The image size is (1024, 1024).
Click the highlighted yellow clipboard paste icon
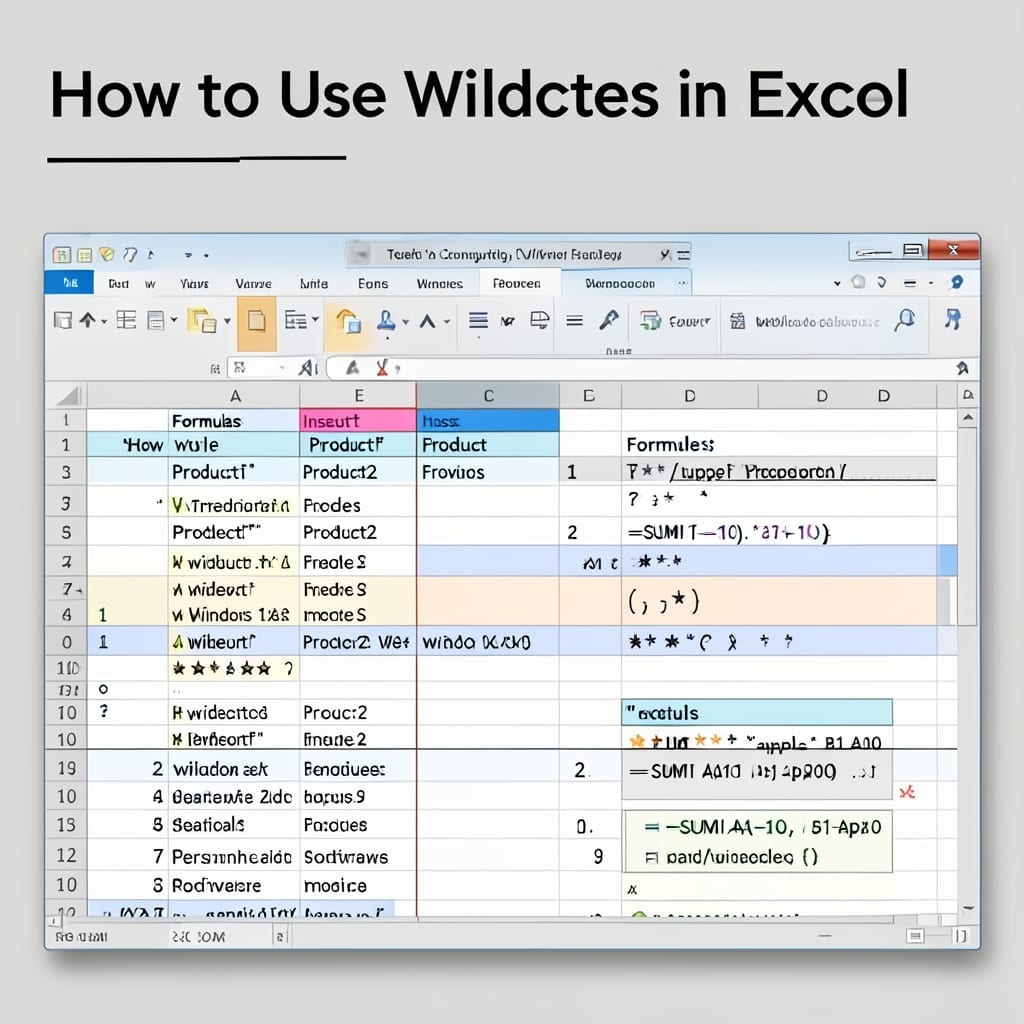click(x=348, y=321)
